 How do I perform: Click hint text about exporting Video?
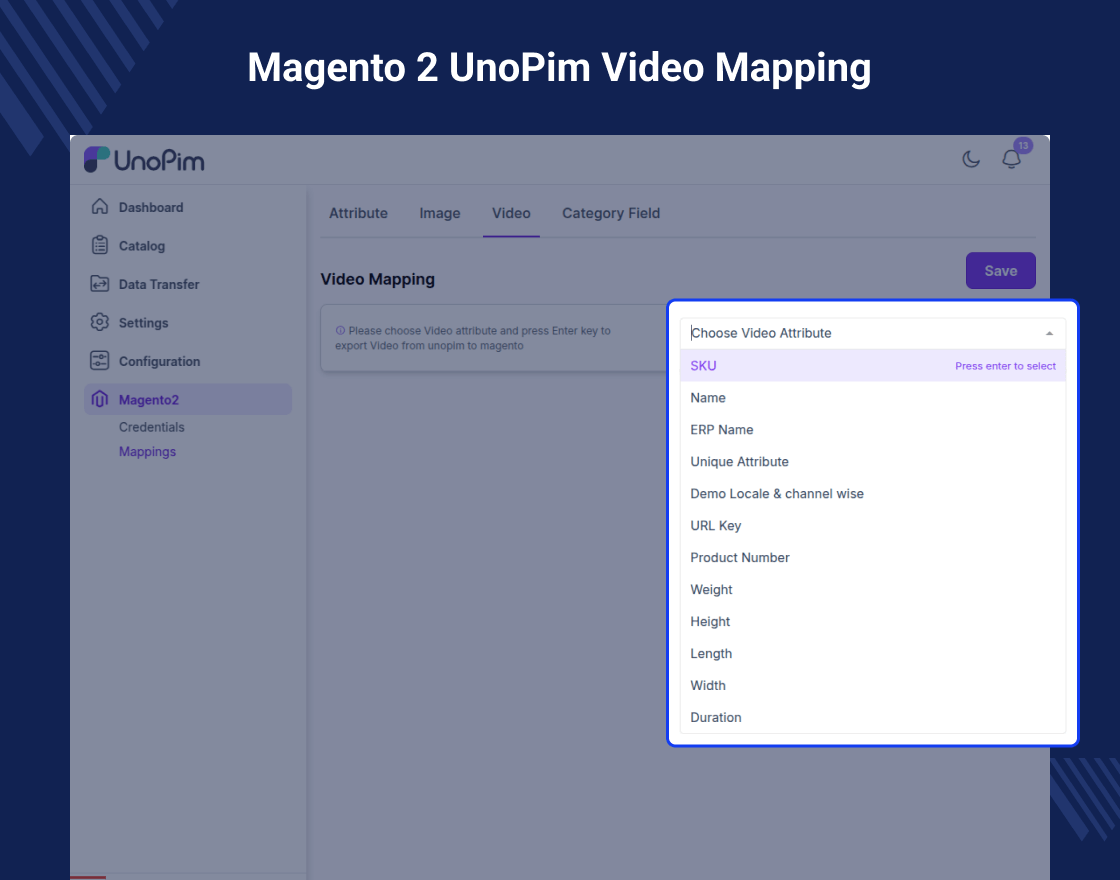pos(473,338)
